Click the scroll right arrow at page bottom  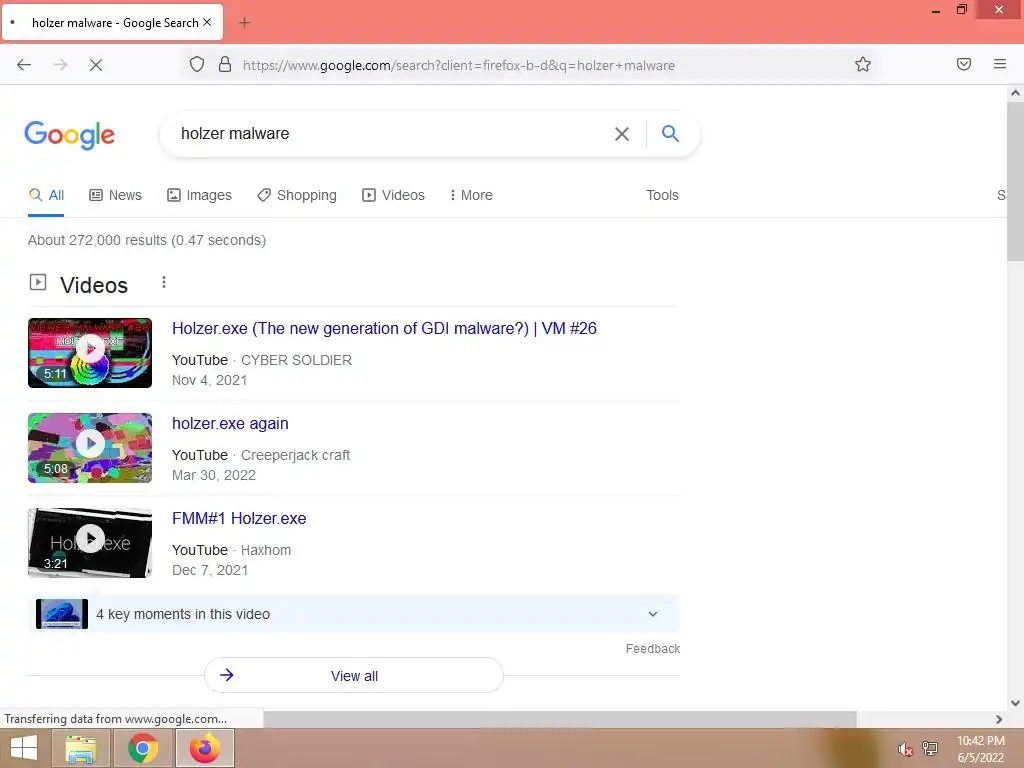tap(999, 719)
